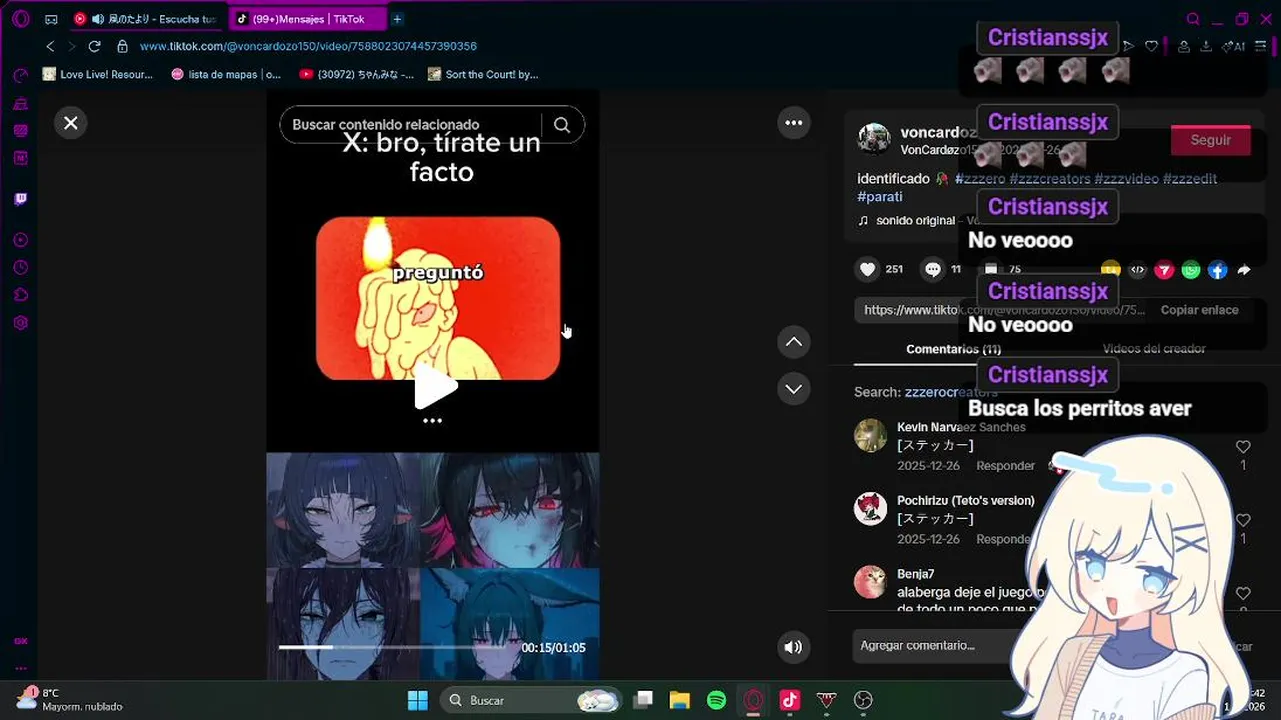This screenshot has width=1281, height=720.
Task: Open Love Live! Resour... bookmark
Action: pyautogui.click(x=97, y=74)
